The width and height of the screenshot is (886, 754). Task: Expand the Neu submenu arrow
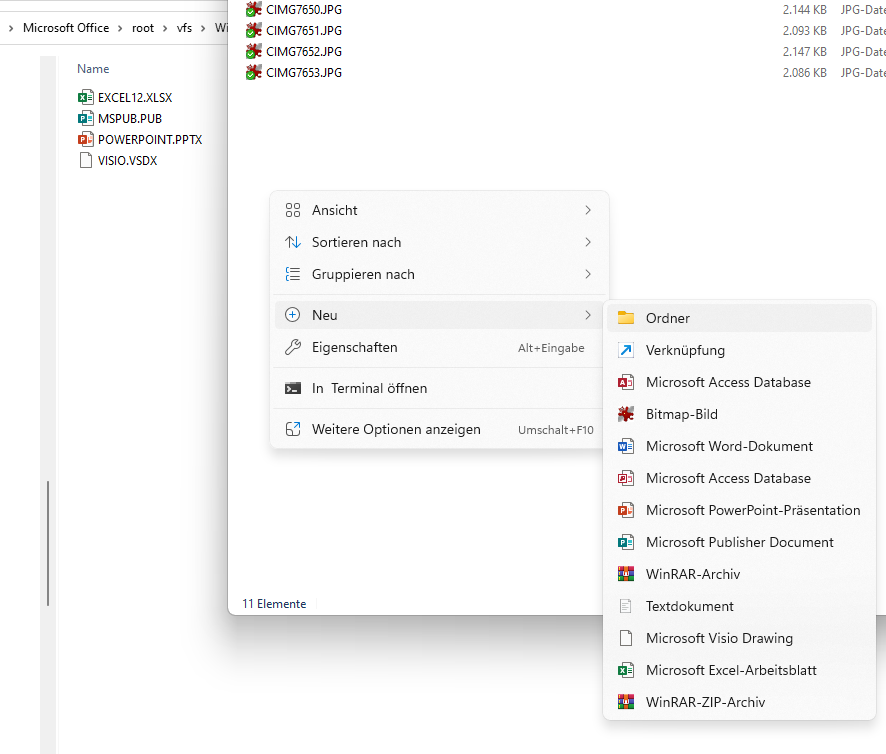tap(588, 315)
